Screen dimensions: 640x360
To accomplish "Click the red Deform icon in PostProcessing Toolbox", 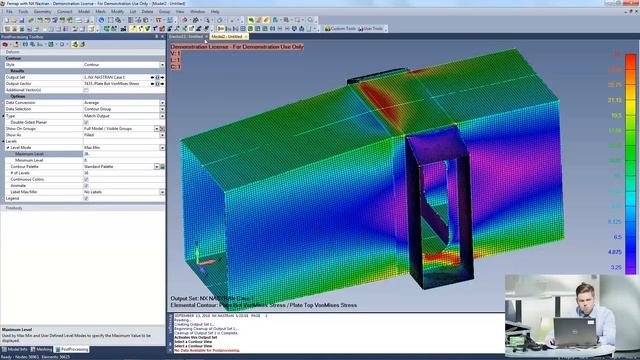I will click(x=5, y=44).
